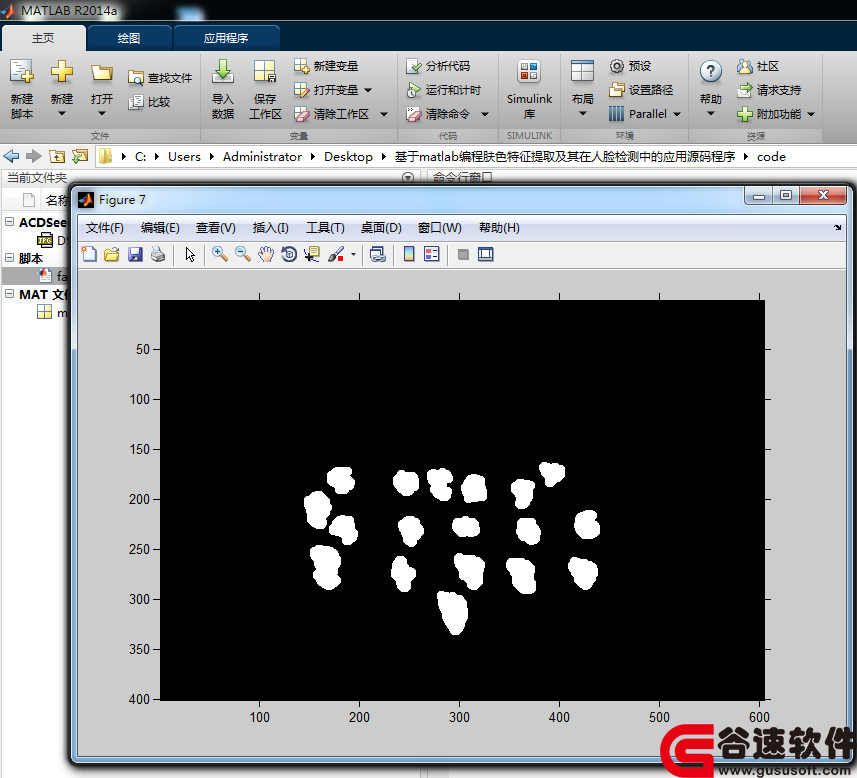
Task: Print the figure using printer icon
Action: click(158, 254)
